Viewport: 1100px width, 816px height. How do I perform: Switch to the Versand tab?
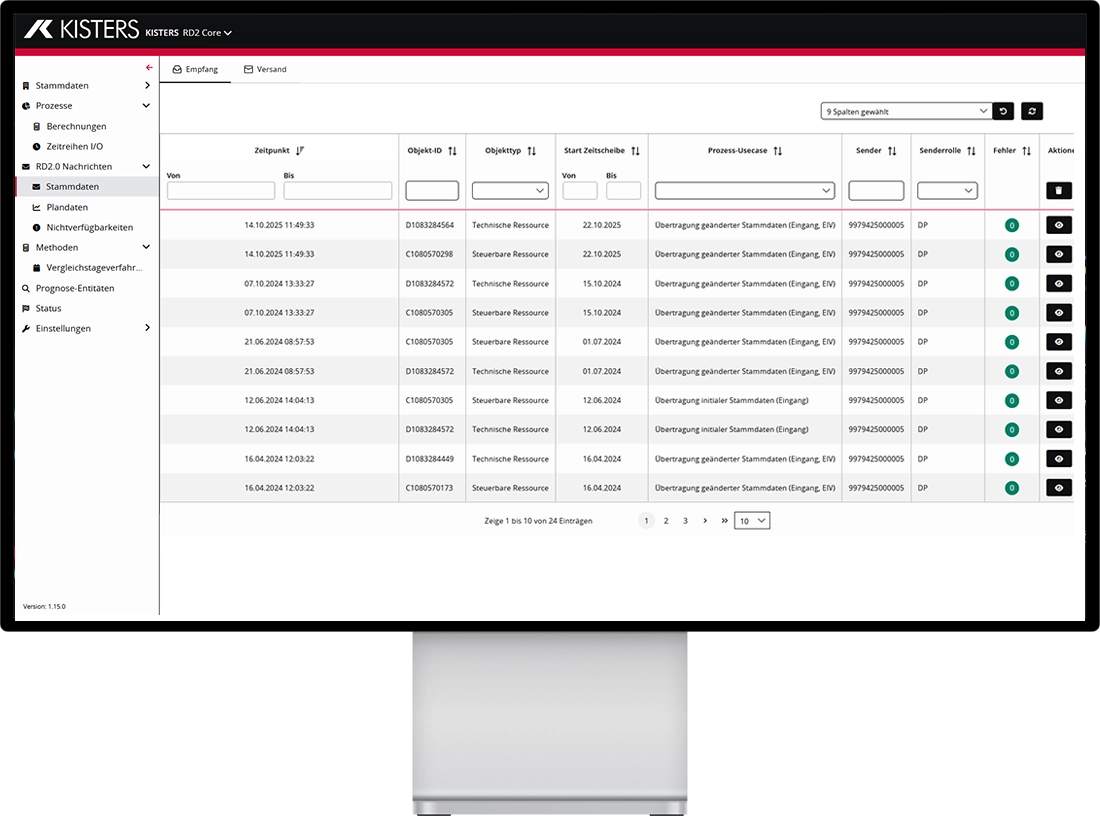pyautogui.click(x=265, y=69)
